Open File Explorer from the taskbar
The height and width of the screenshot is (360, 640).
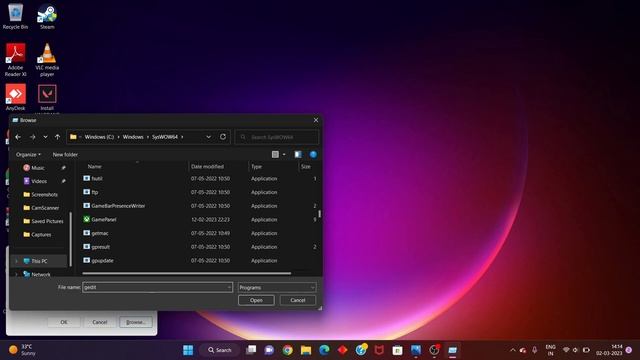(306, 350)
